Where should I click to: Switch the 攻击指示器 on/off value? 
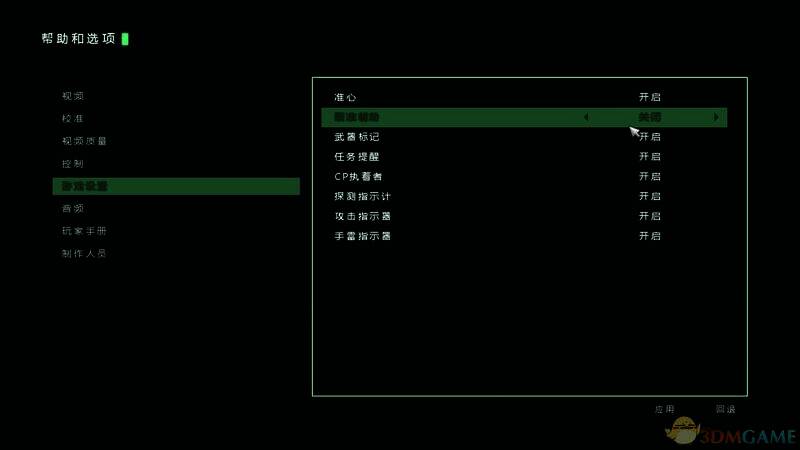point(650,216)
